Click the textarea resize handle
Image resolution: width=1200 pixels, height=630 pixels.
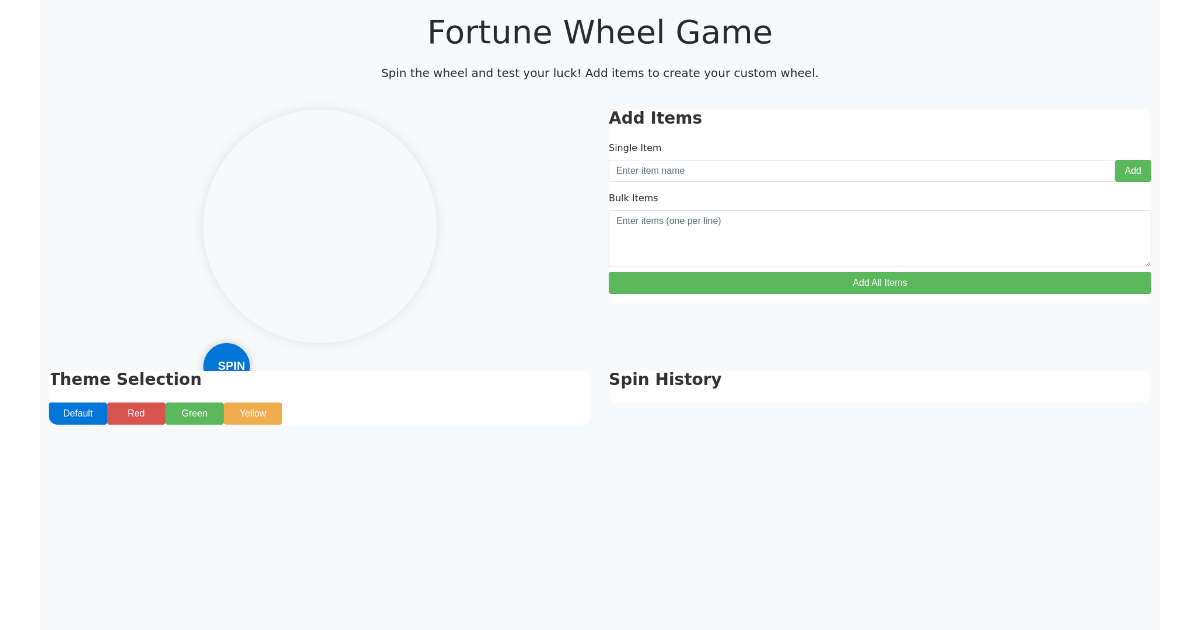pos(1147,262)
